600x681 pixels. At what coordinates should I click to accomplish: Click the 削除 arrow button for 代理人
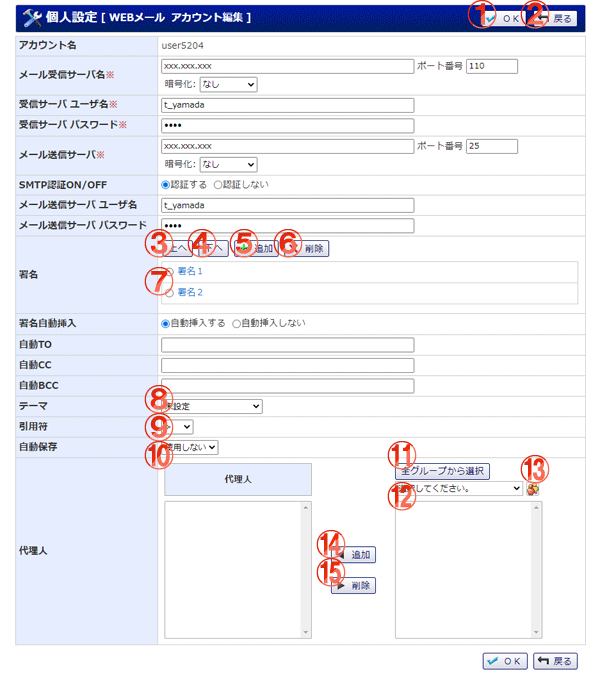354,585
